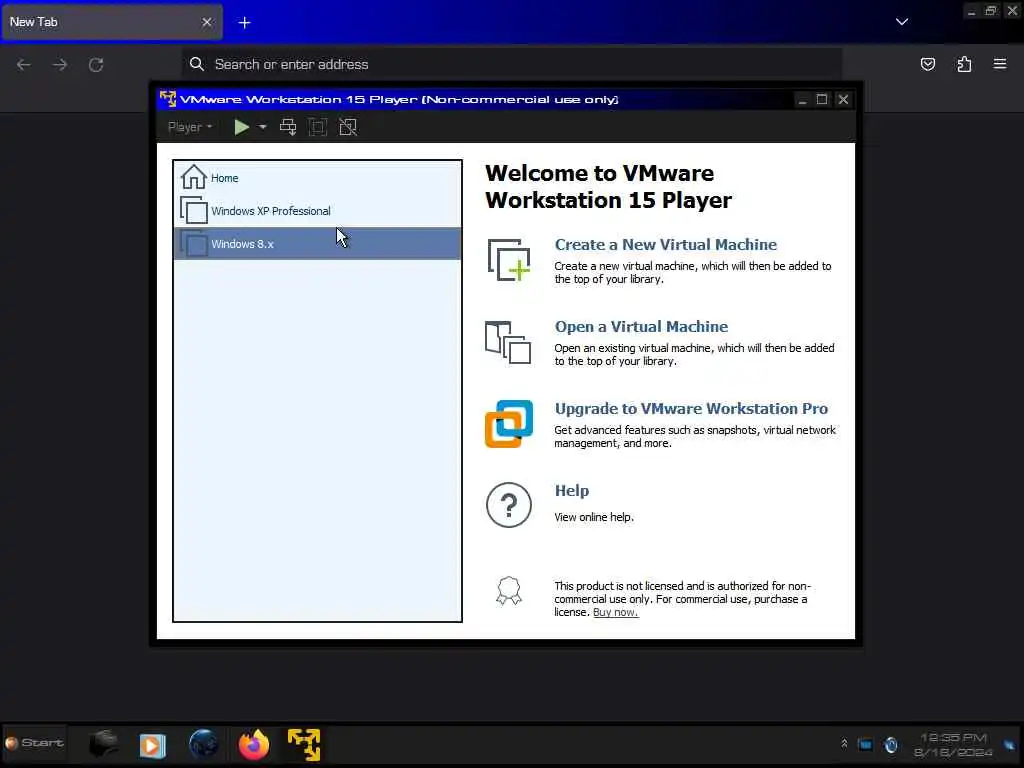This screenshot has width=1024, height=768.
Task: Focus the Search or enter address field
Action: [511, 64]
